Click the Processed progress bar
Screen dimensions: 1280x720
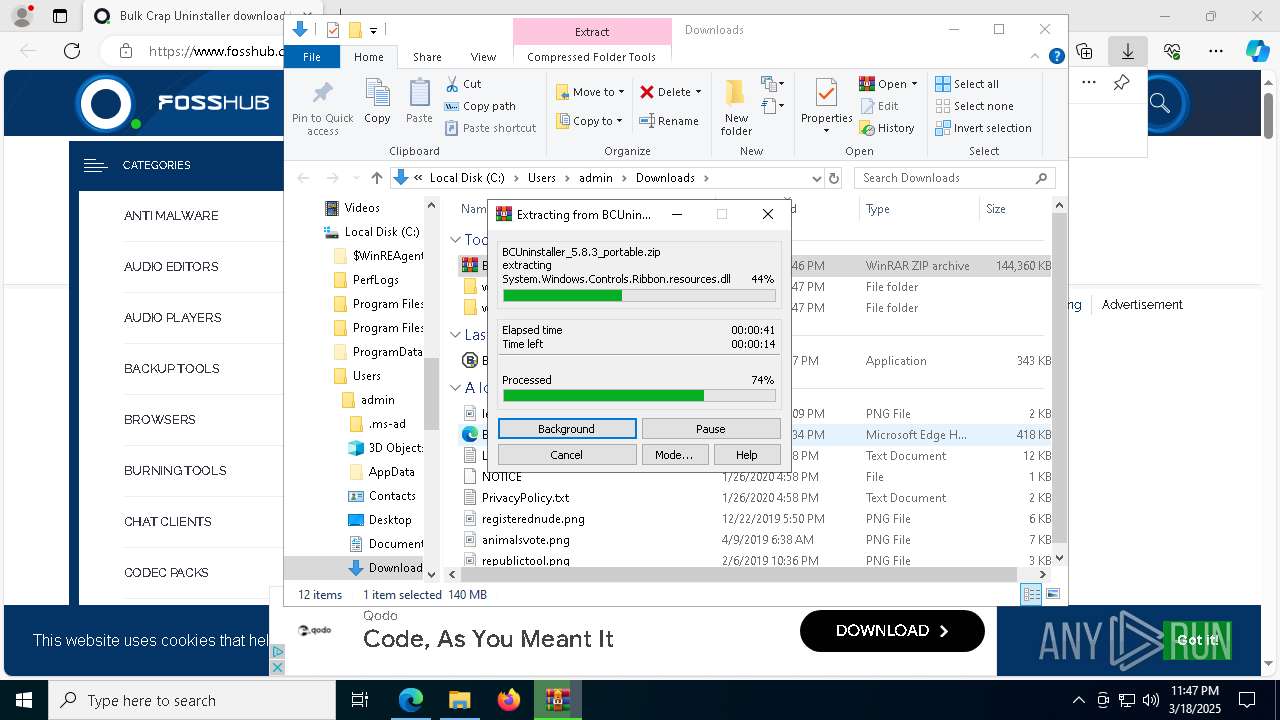point(639,396)
